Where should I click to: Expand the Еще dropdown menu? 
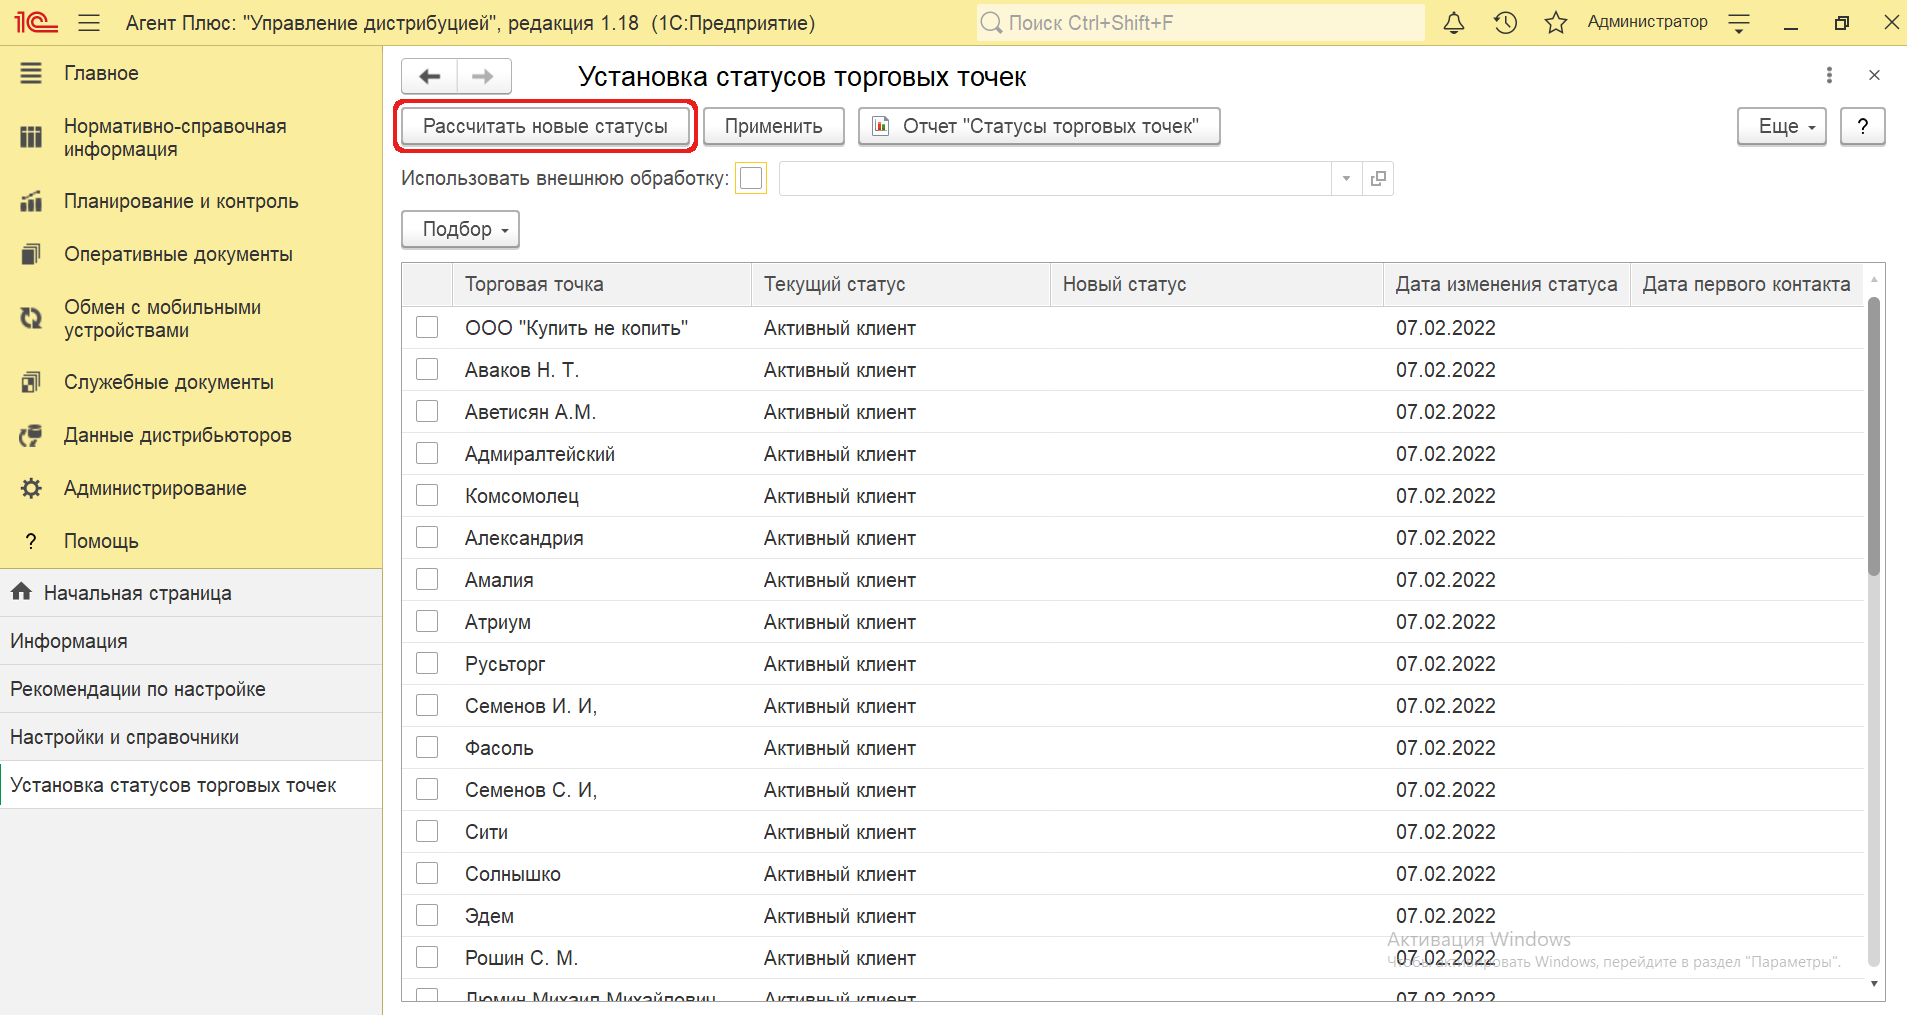pyautogui.click(x=1781, y=127)
